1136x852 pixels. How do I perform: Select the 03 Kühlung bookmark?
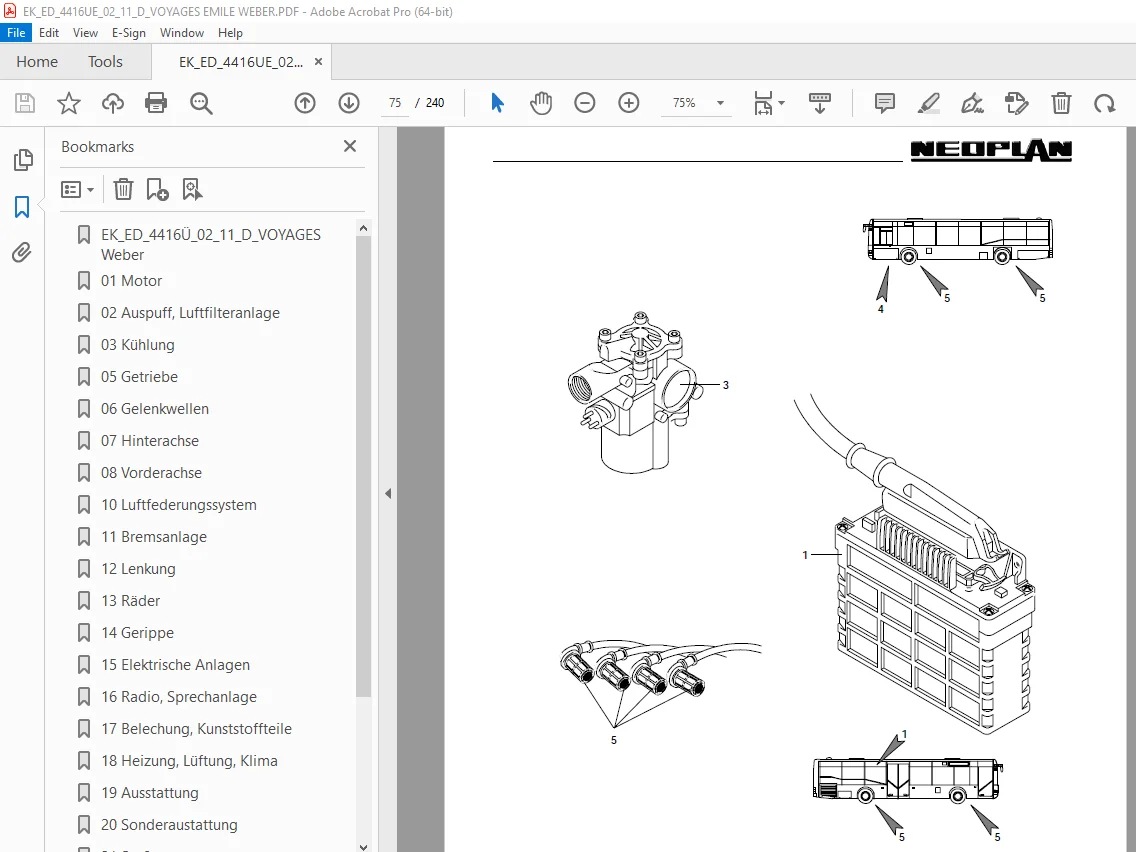tap(138, 344)
